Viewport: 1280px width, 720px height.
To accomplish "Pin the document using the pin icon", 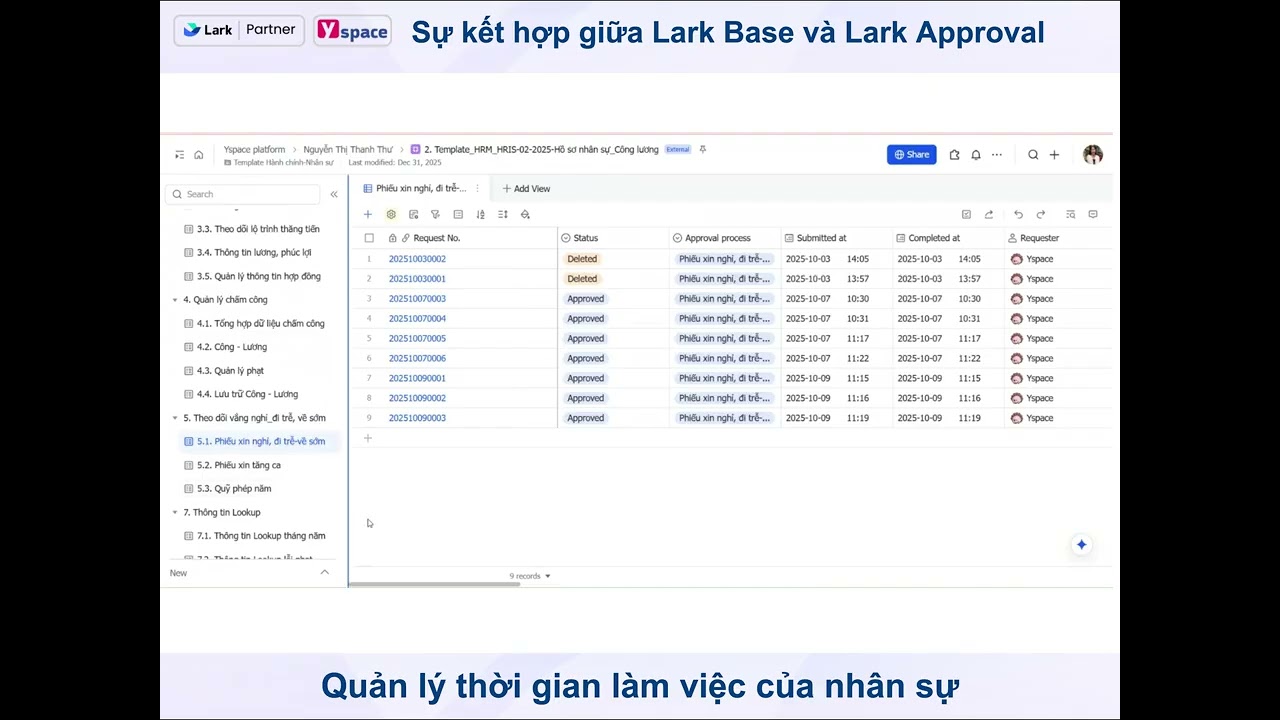I will (703, 149).
